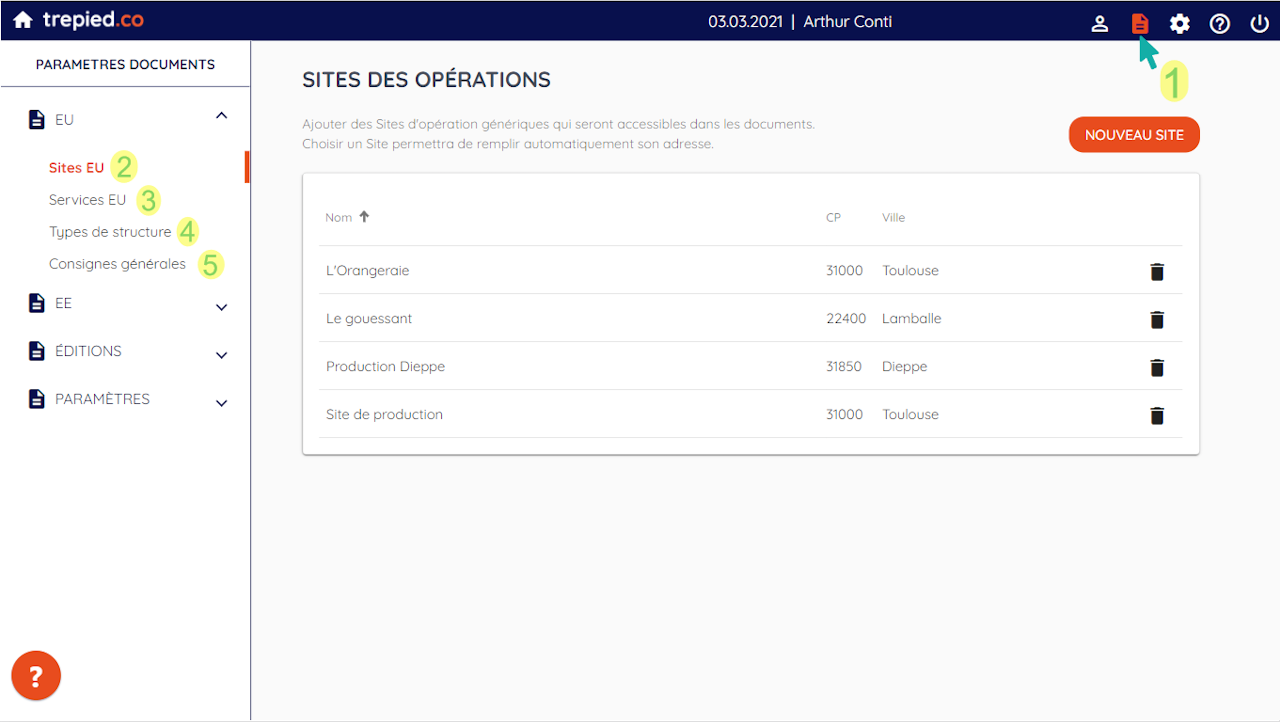Expand the PARAMÈTRES section

tap(222, 403)
